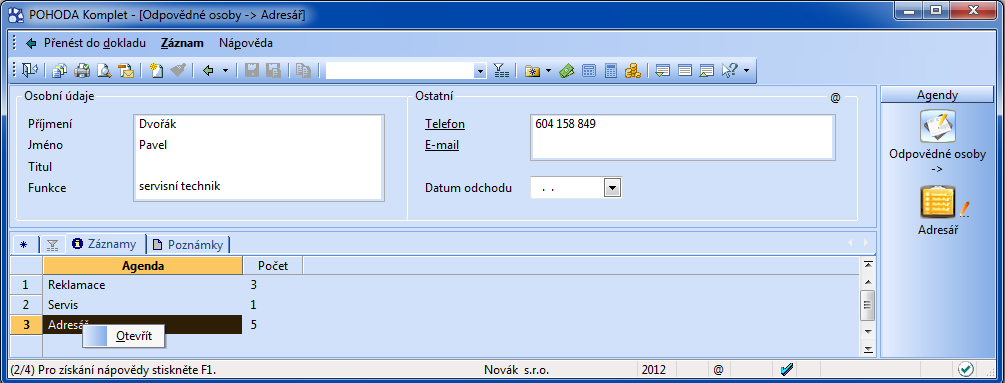1005x383 pixels.
Task: Click the left arrow in Přenést do dokladu
Action: pyautogui.click(x=31, y=44)
